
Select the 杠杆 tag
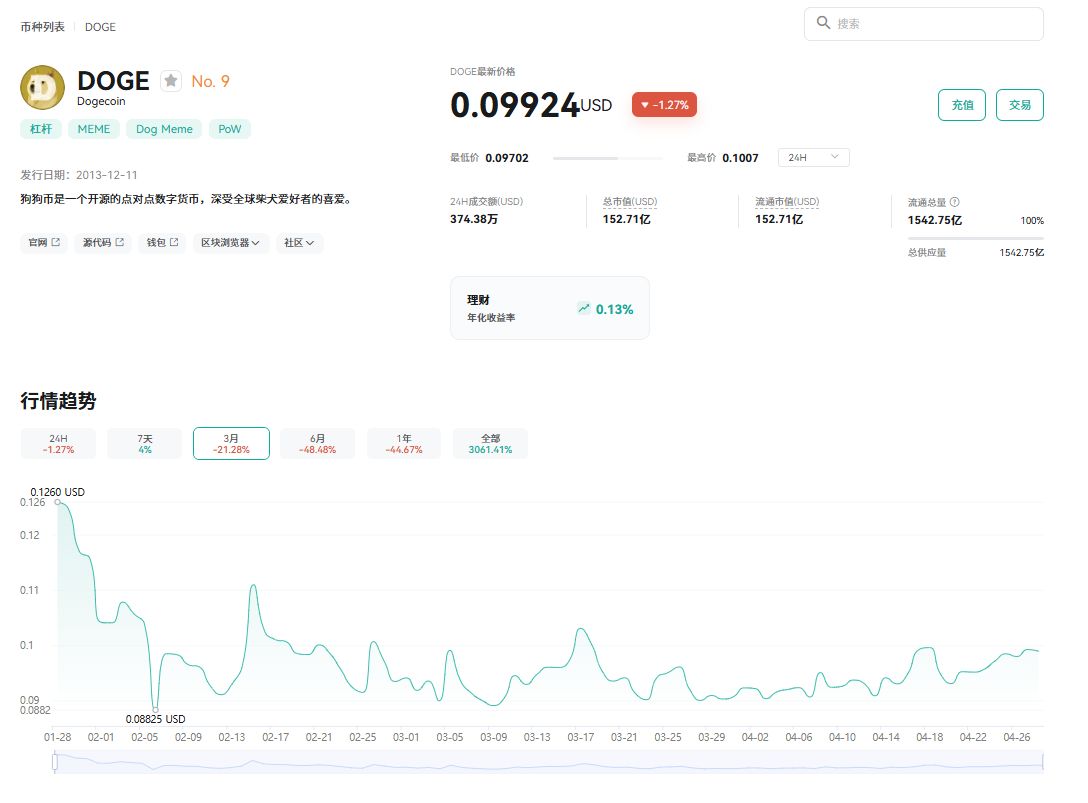41,129
